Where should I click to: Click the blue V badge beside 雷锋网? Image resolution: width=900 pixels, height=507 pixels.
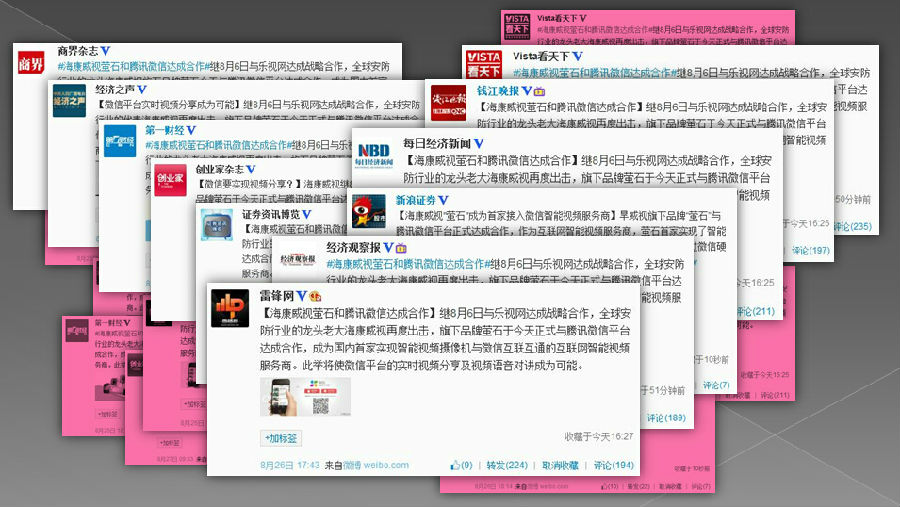pyautogui.click(x=301, y=296)
